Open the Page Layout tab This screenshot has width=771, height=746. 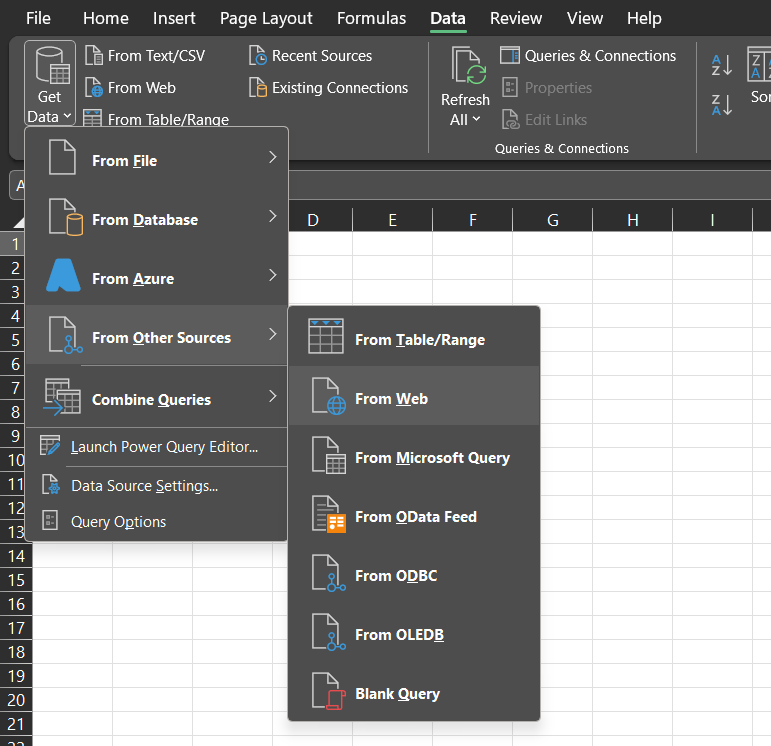click(x=266, y=18)
